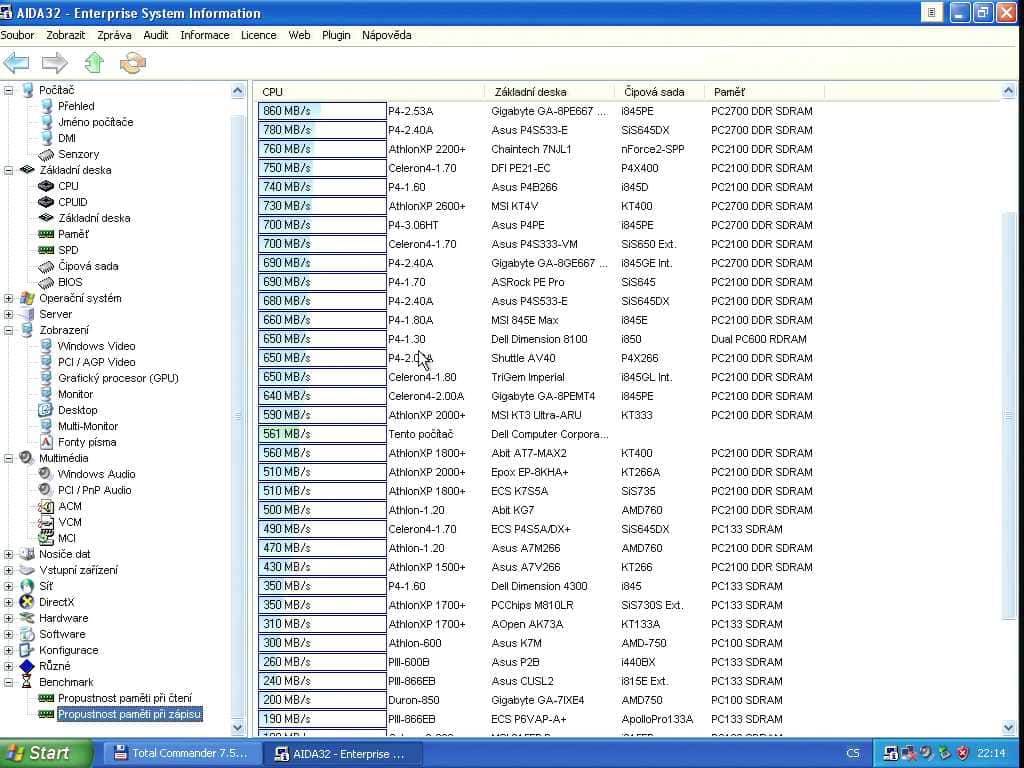Click the red shield tray icon

pos(962,754)
